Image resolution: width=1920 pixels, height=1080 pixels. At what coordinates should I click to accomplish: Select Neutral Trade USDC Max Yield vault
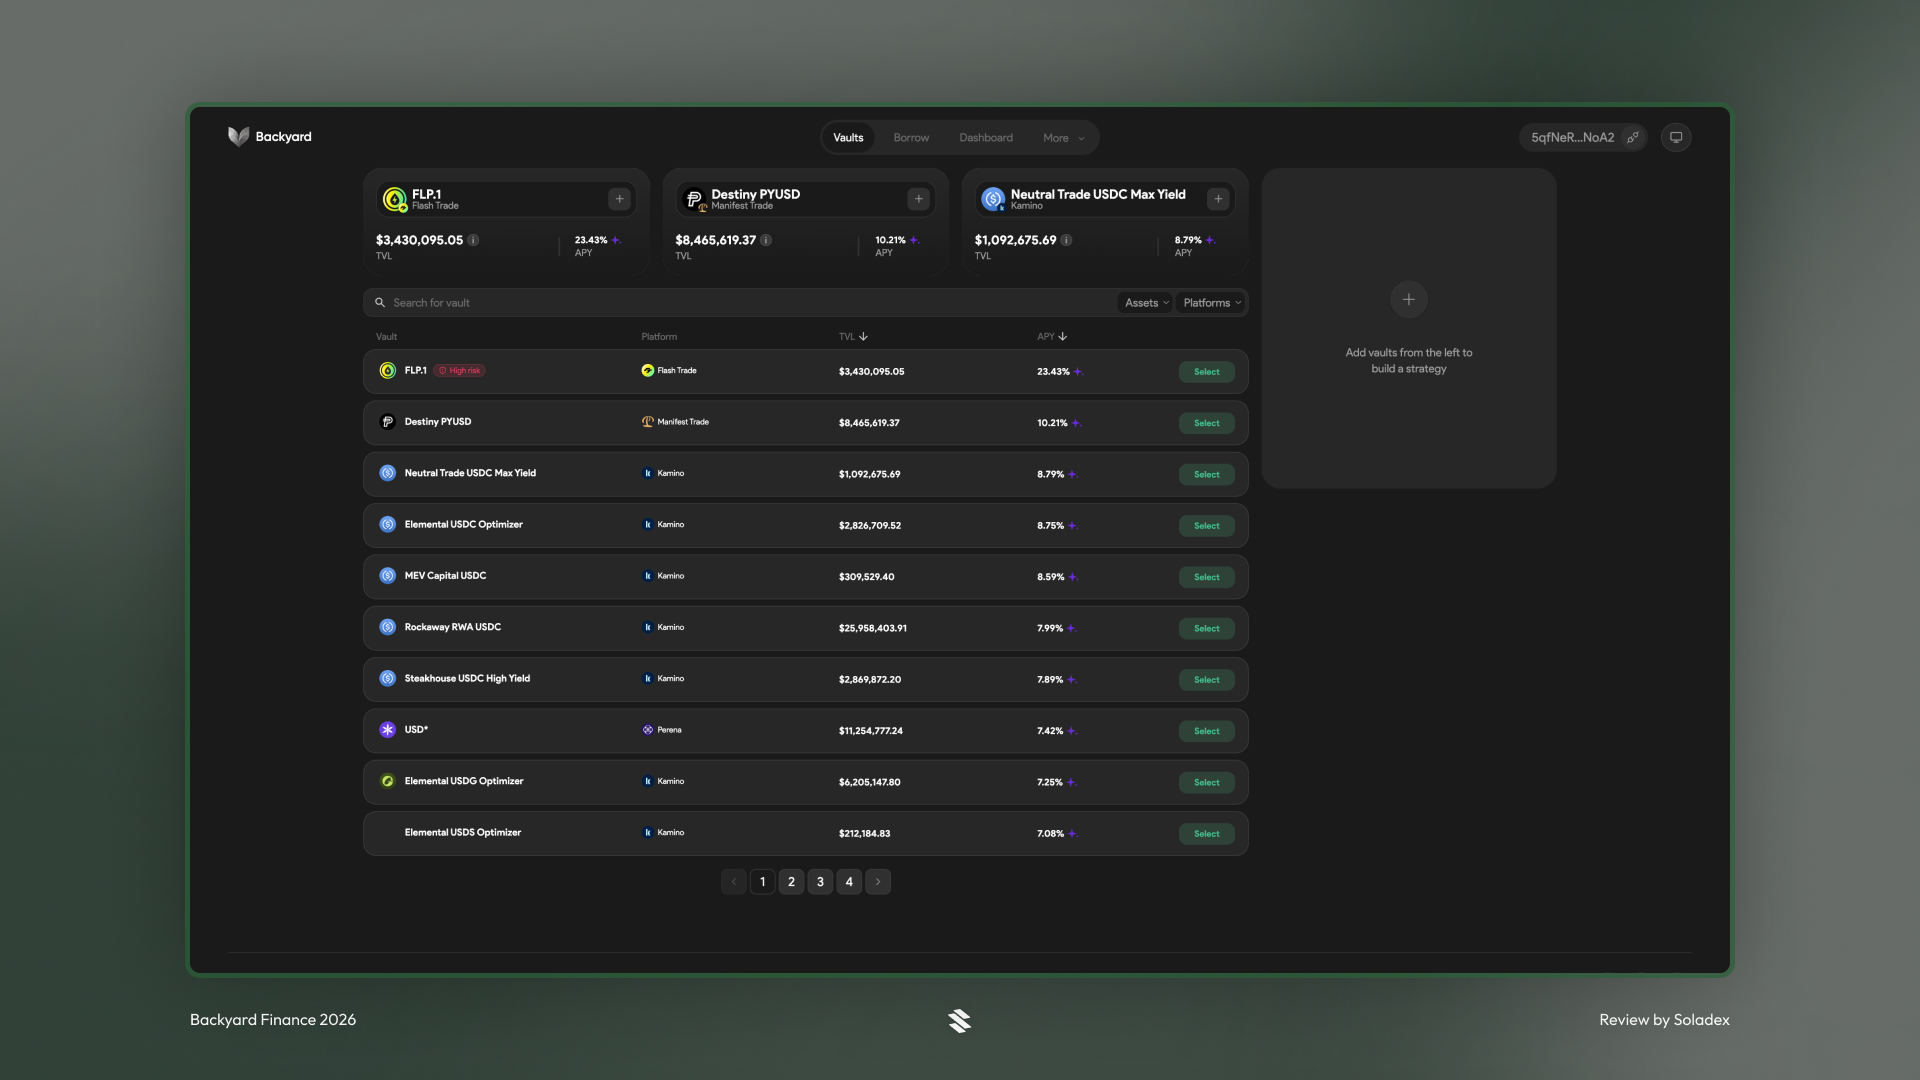(1206, 474)
